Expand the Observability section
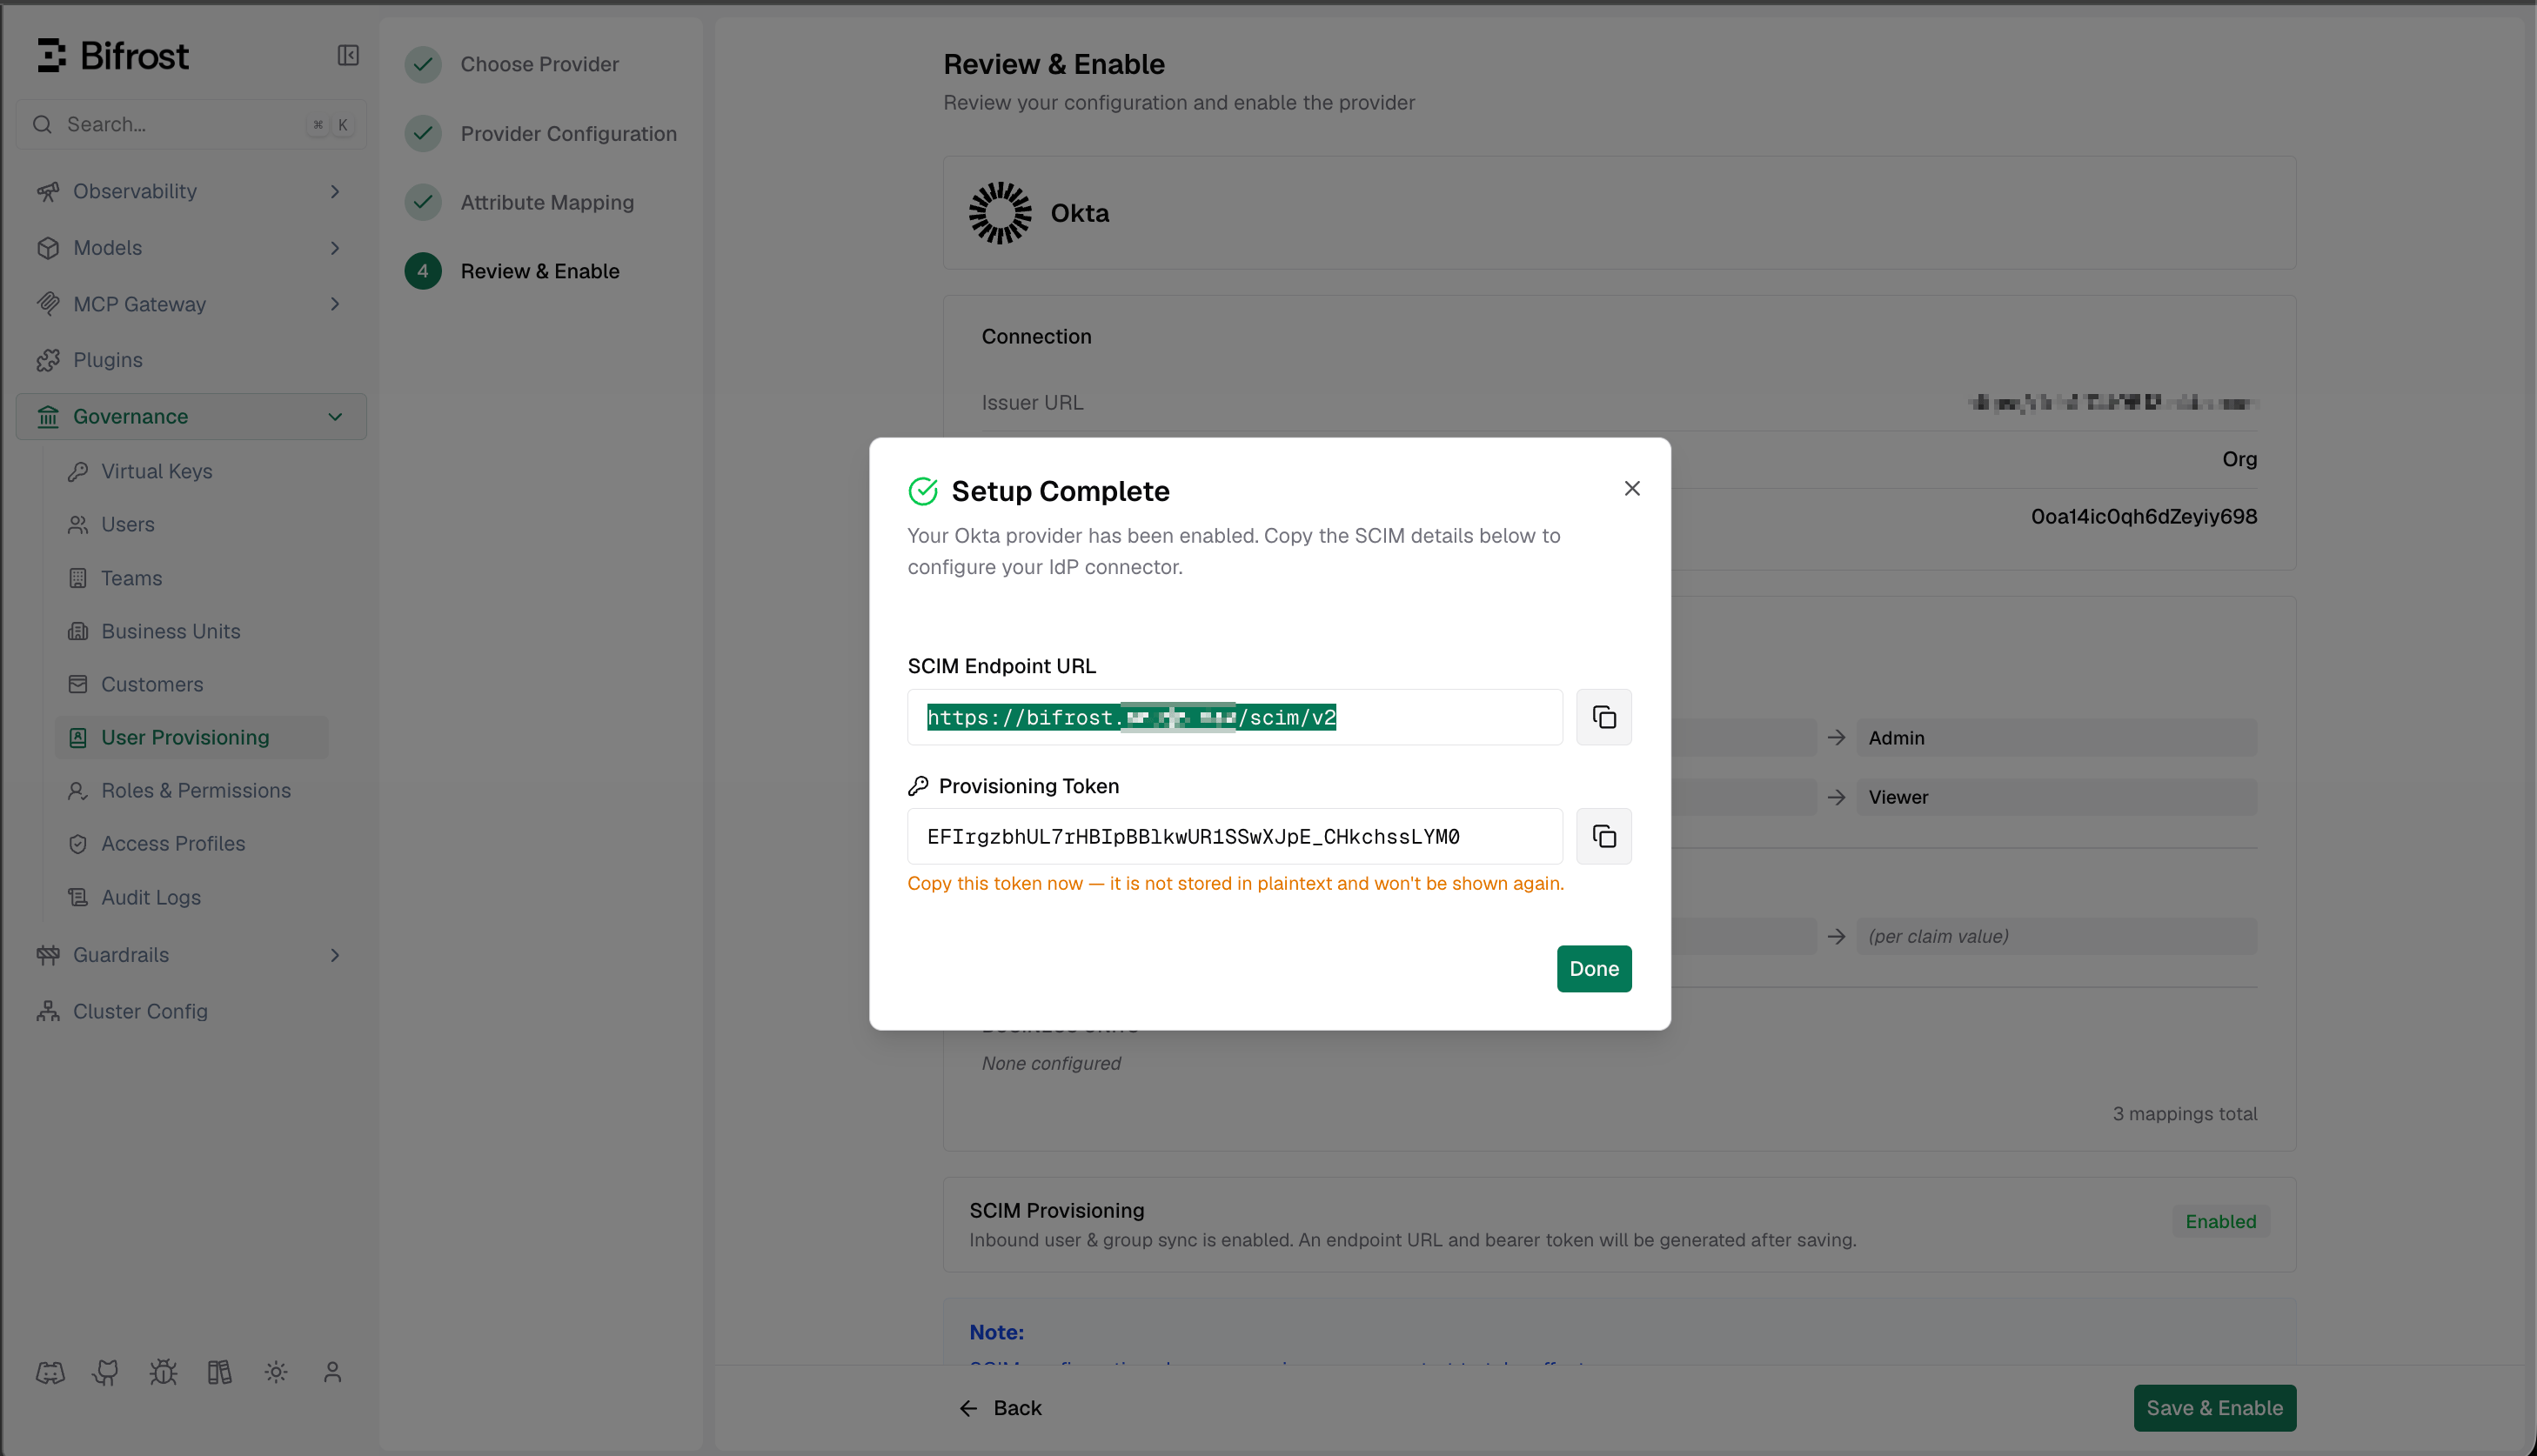 (191, 191)
